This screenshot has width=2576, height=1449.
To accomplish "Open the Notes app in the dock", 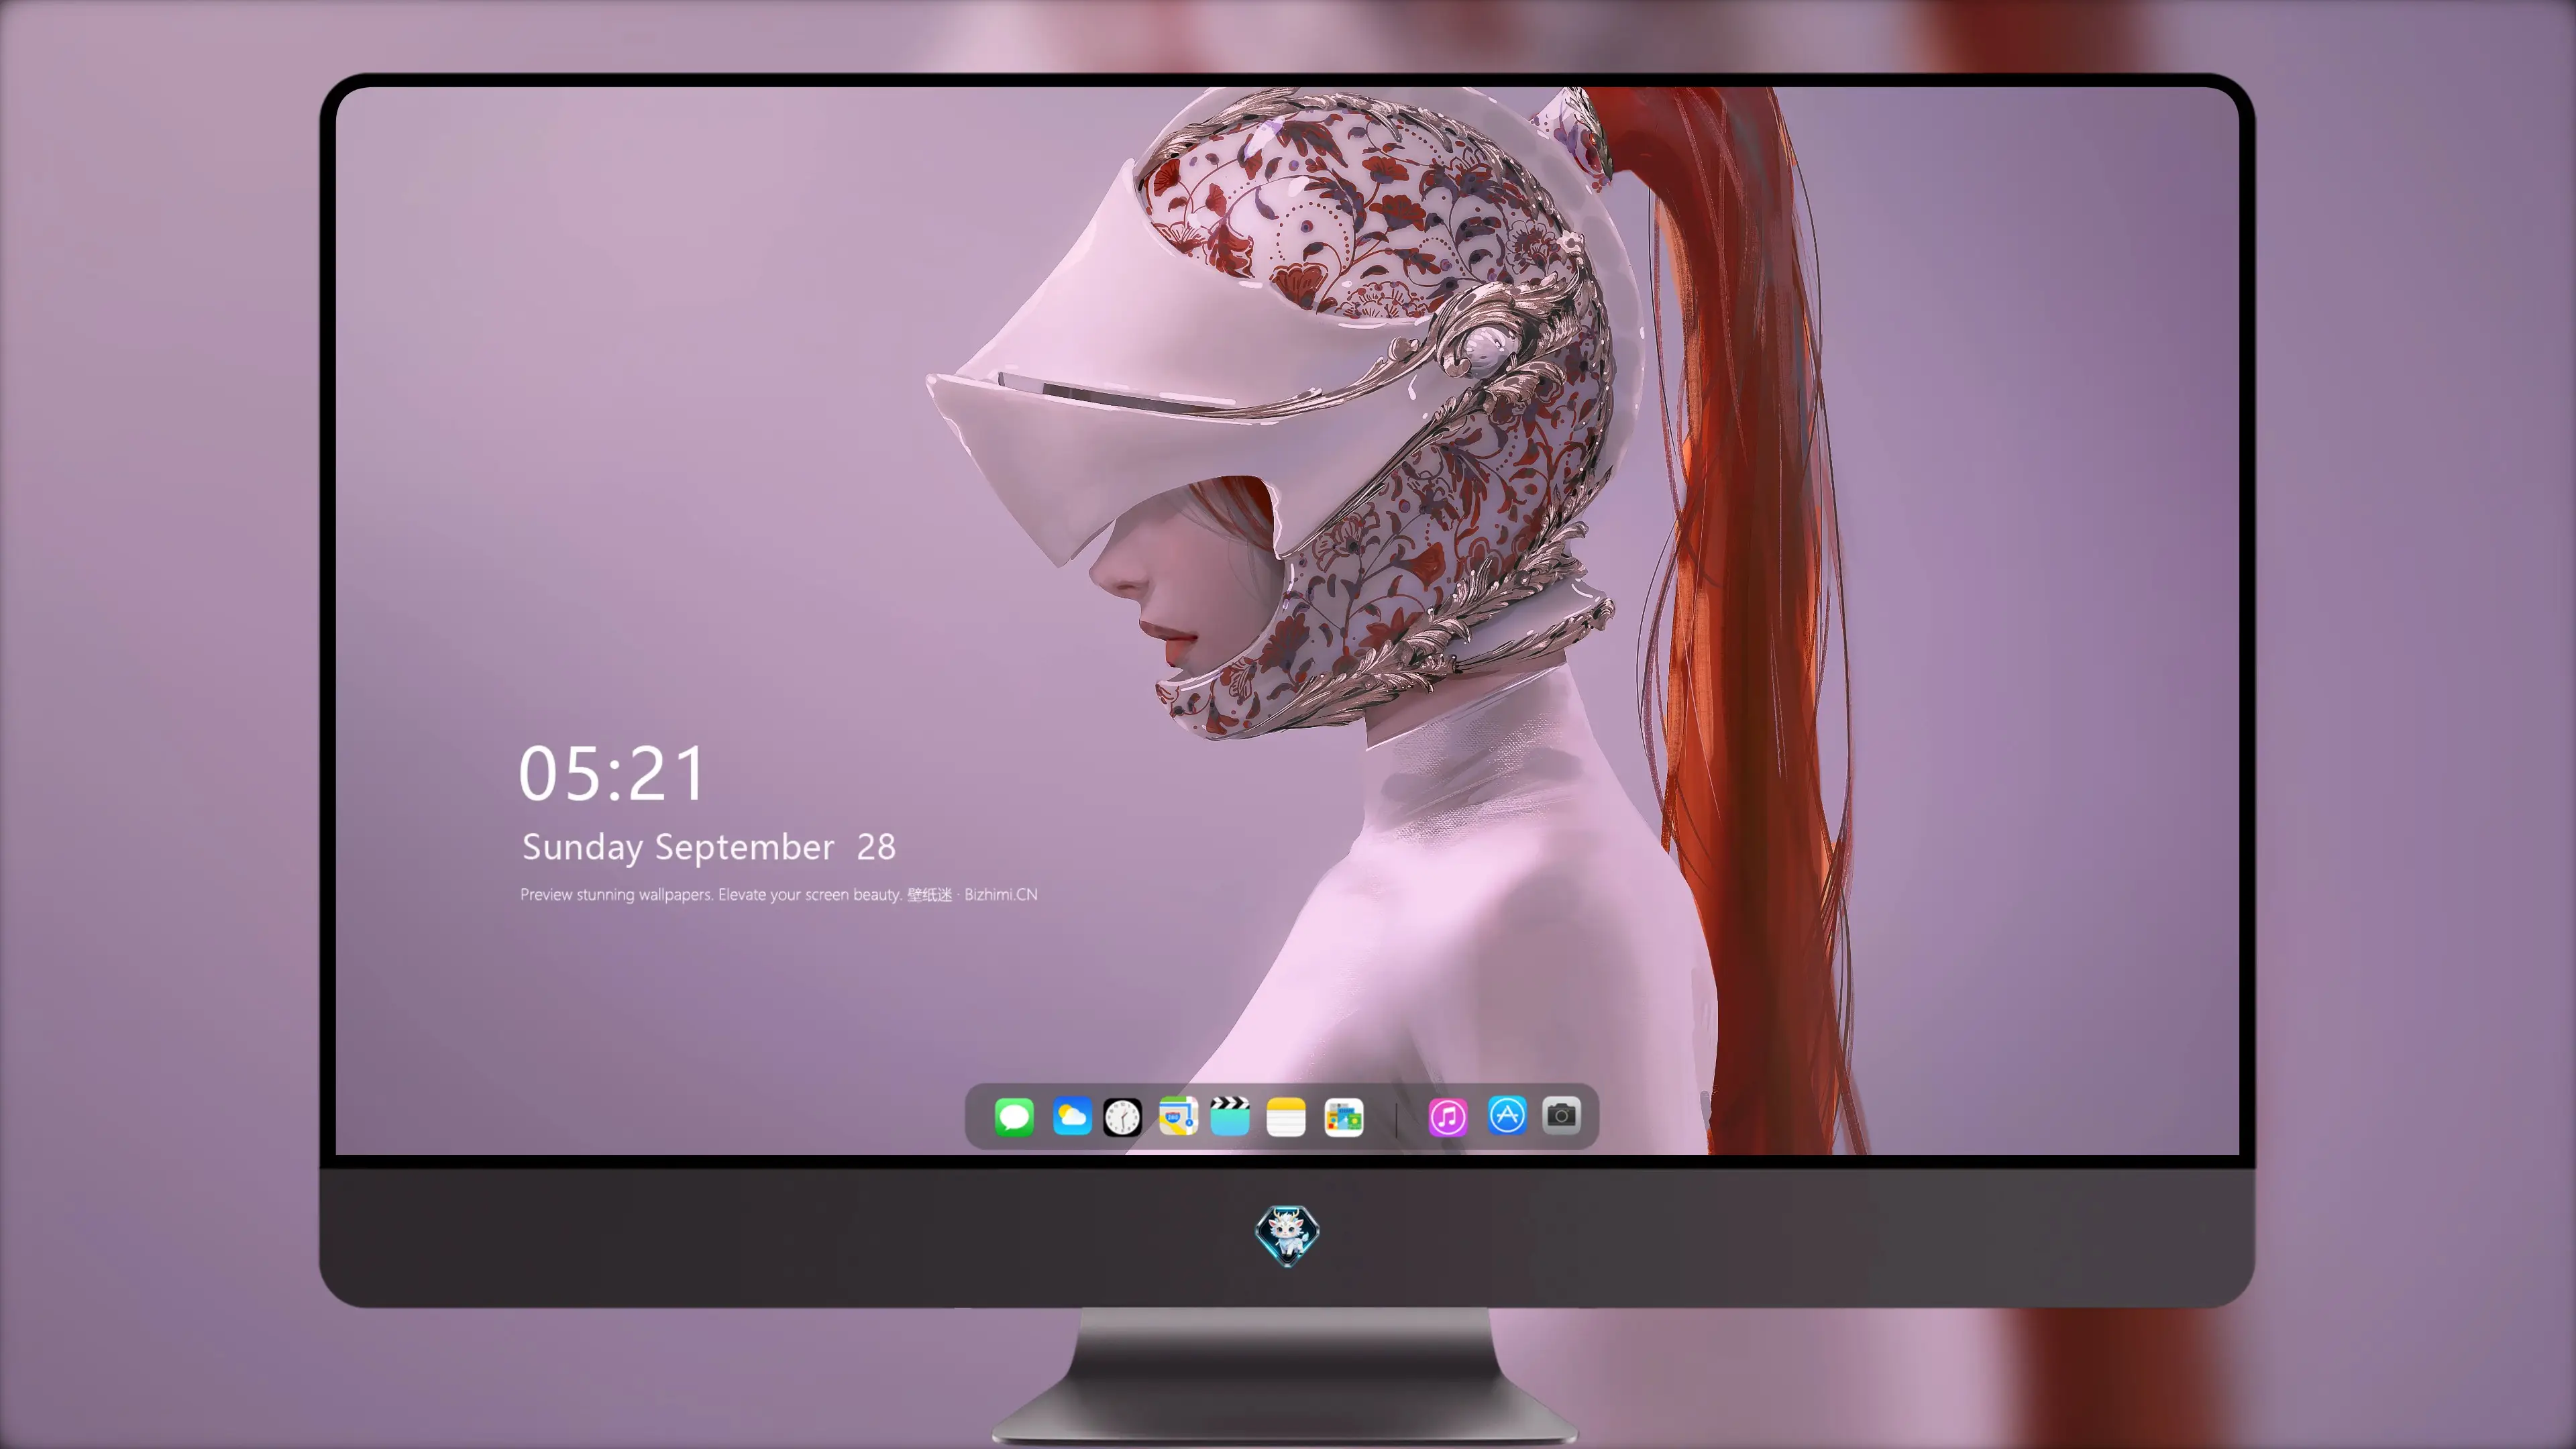I will [1286, 1116].
